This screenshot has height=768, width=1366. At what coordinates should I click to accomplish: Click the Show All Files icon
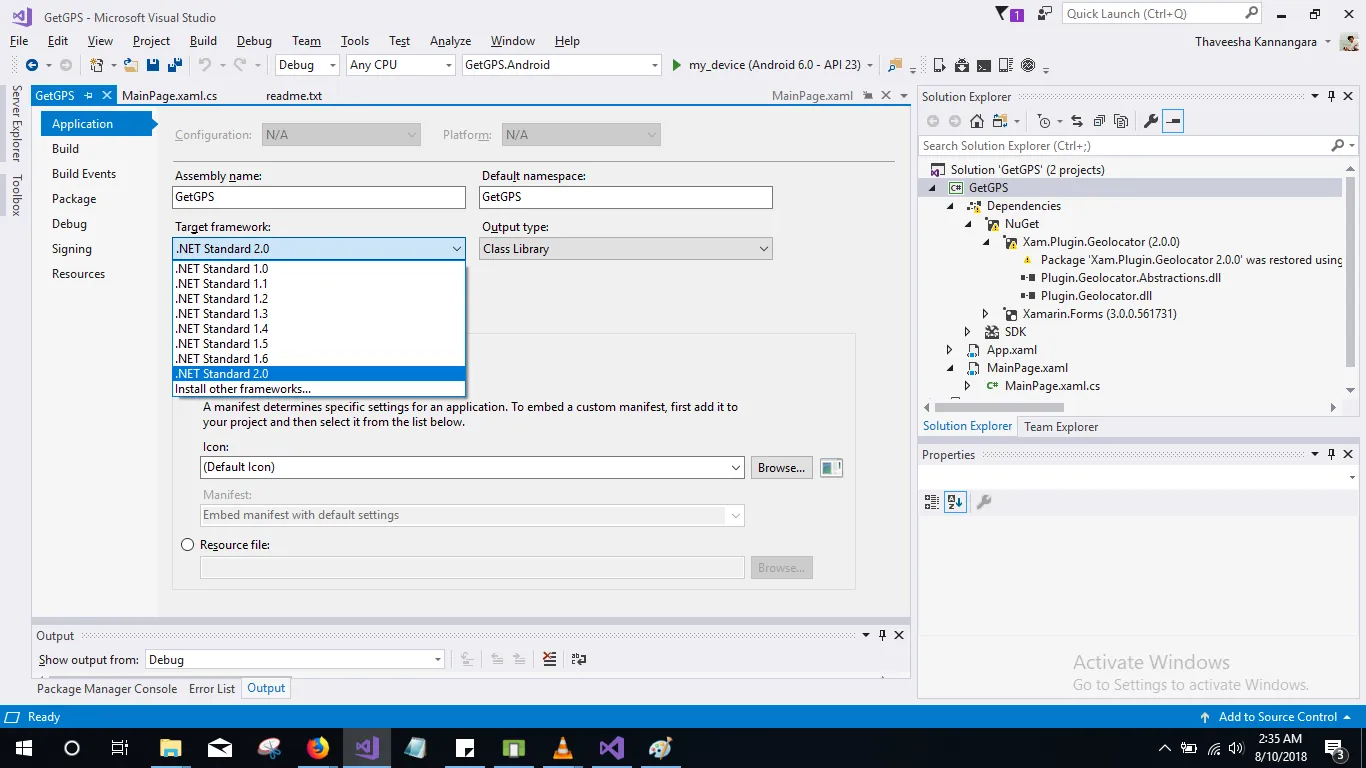(1121, 121)
